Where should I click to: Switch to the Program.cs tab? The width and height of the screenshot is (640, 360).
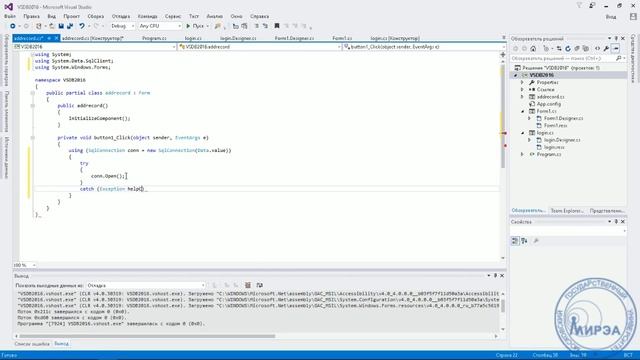point(154,38)
